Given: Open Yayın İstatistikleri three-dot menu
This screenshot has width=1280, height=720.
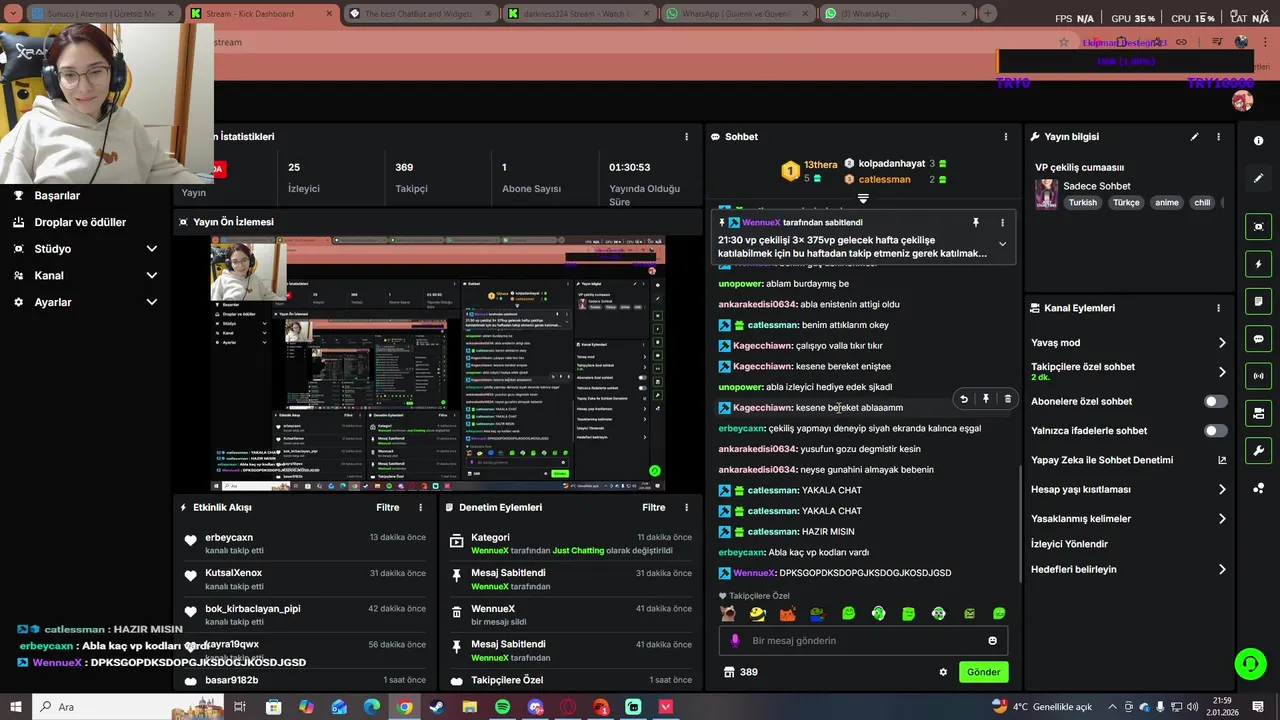Looking at the screenshot, I should (686, 137).
